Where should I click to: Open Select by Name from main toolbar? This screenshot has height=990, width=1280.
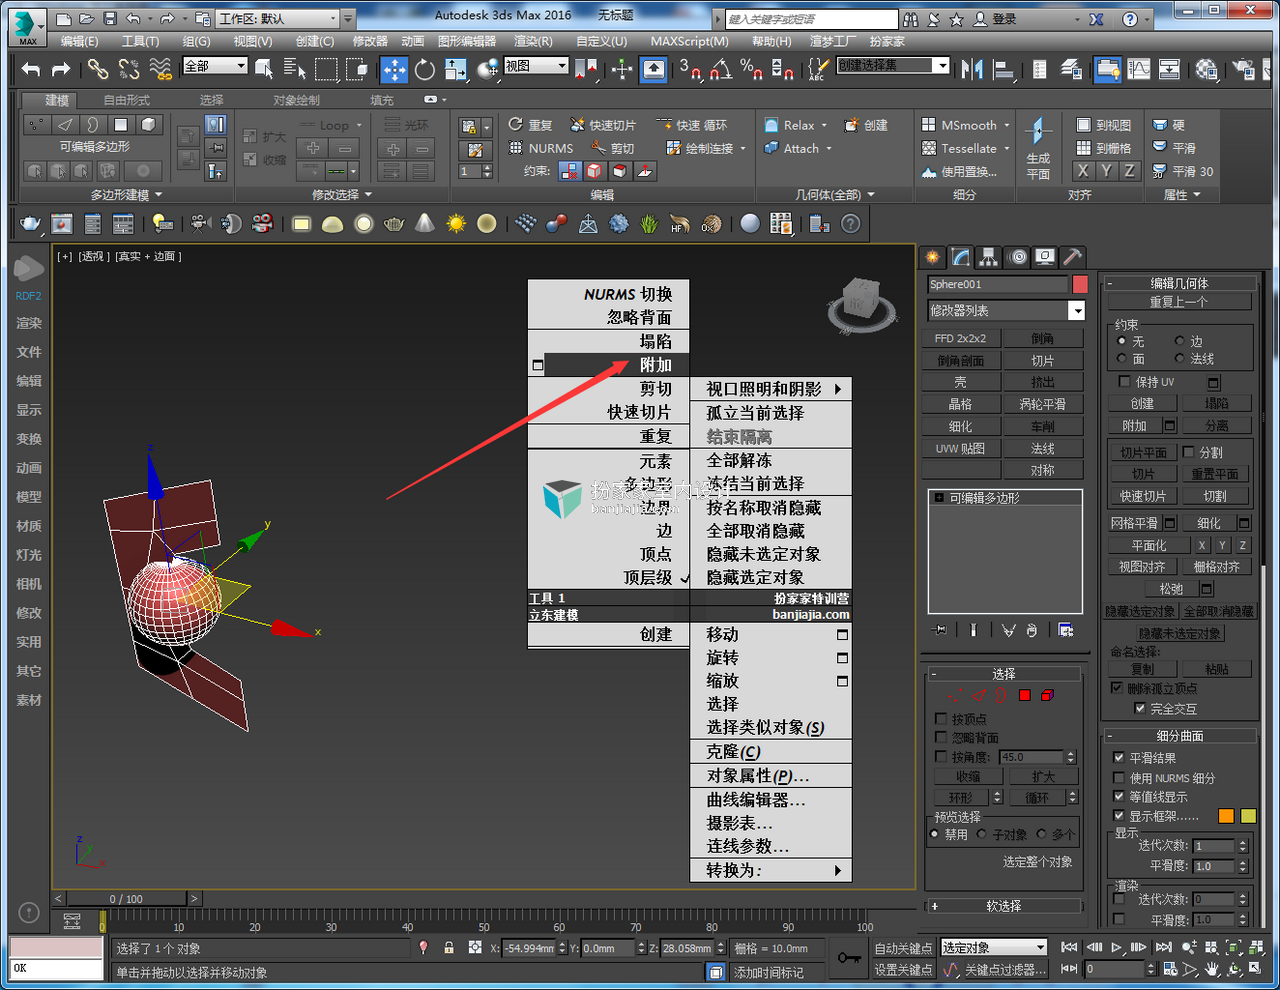point(294,69)
